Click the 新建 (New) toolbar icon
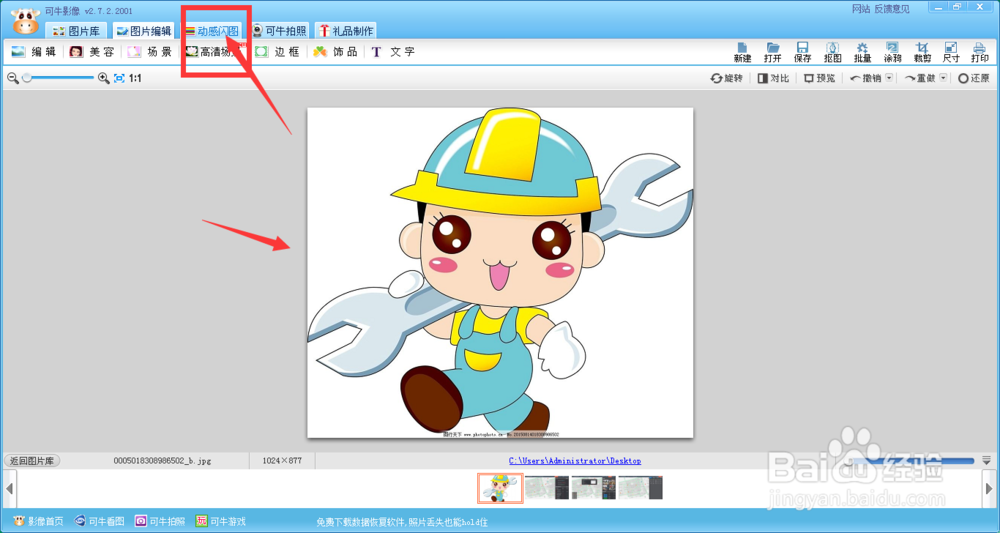 (x=742, y=51)
